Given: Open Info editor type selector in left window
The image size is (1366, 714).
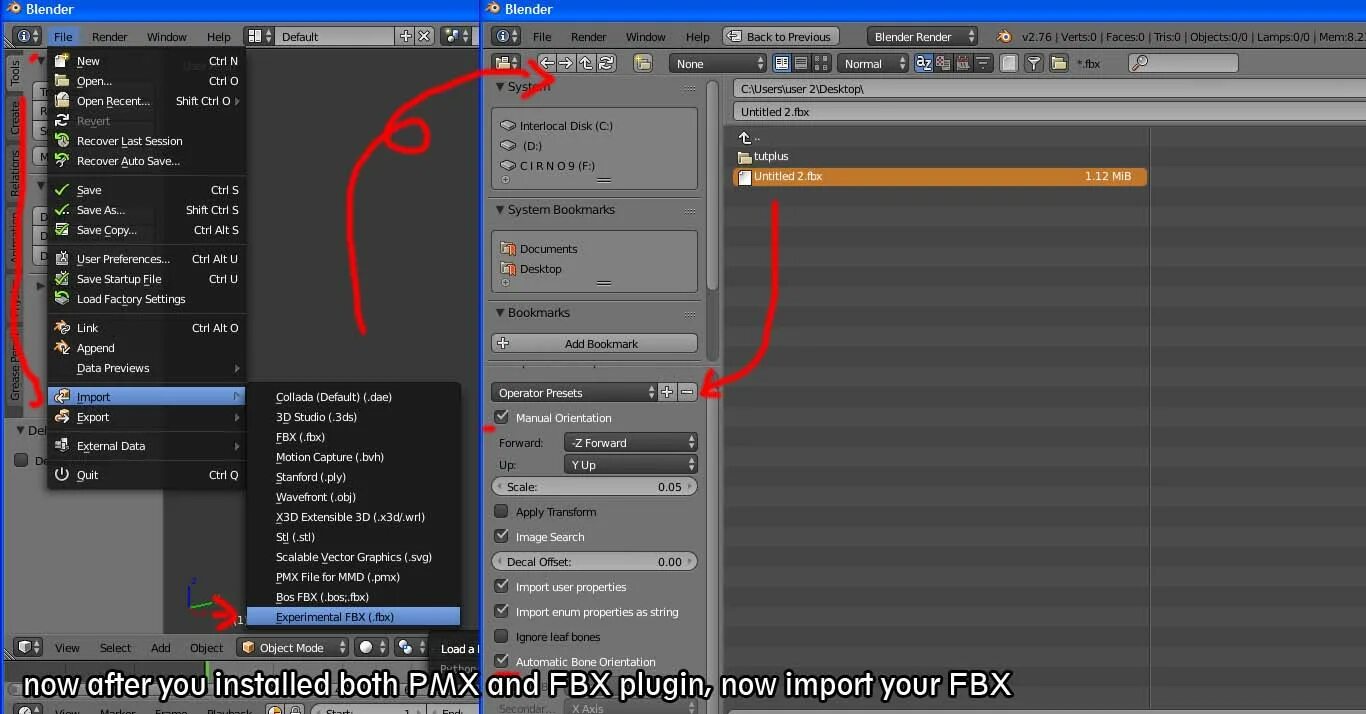Looking at the screenshot, I should 26,36.
